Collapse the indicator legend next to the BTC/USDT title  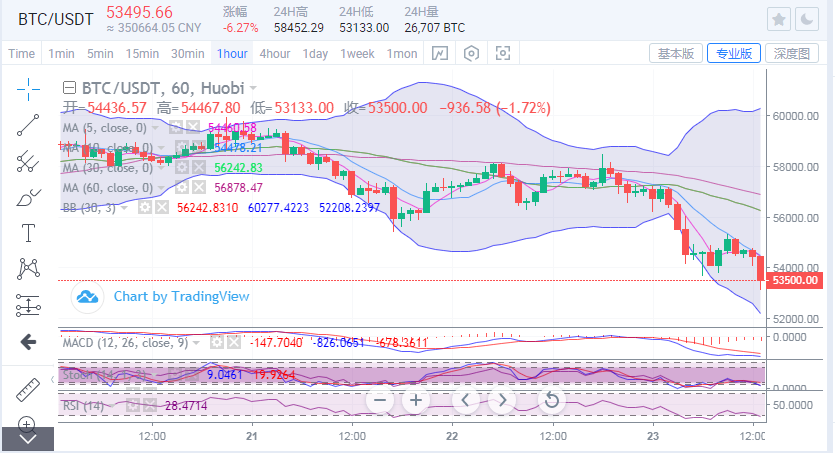coord(69,87)
